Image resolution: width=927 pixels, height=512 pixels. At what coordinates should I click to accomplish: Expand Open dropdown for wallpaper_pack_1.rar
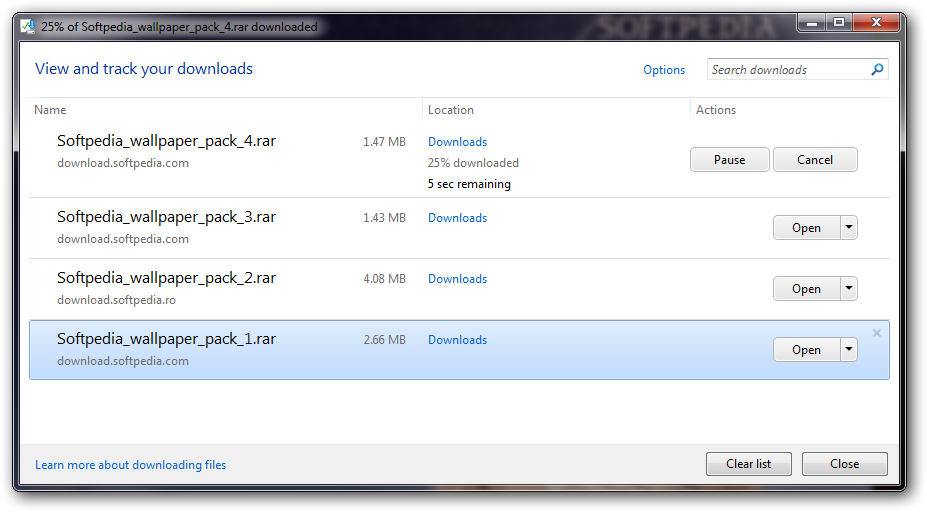click(x=848, y=349)
